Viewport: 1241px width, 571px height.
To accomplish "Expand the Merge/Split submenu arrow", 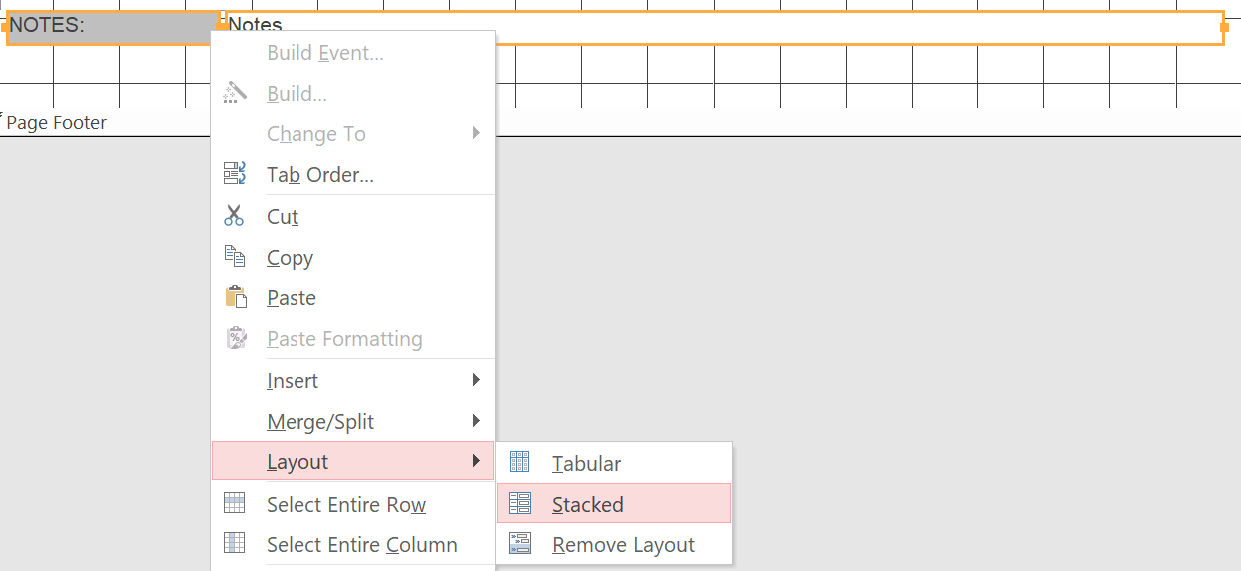I will [476, 421].
